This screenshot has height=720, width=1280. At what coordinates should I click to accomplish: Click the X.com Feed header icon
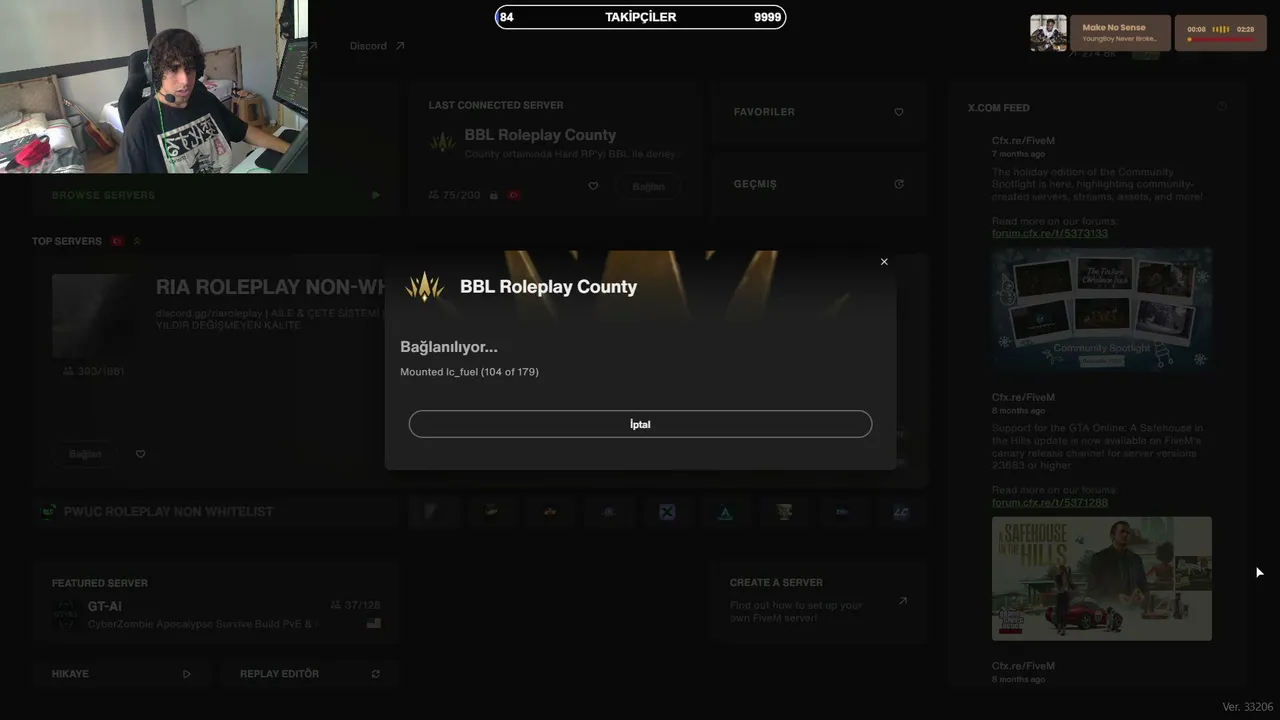click(1222, 107)
